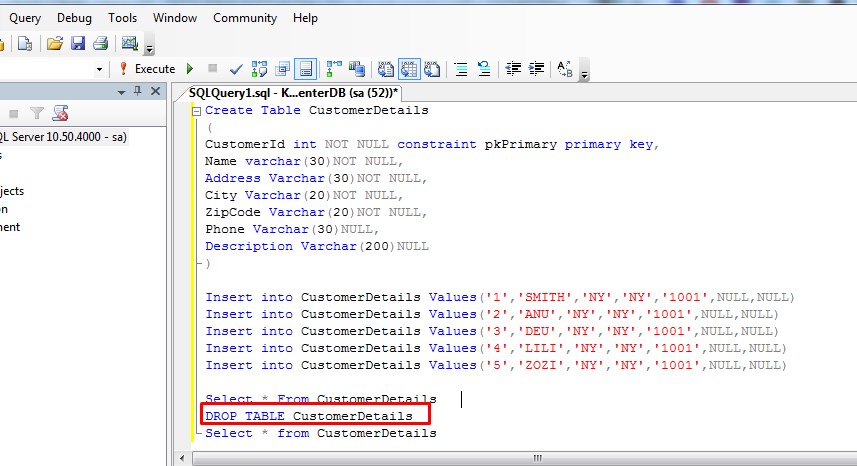Image resolution: width=857 pixels, height=466 pixels.
Task: Click the last 'Select * from CustomerDetails' line
Action: (x=321, y=433)
